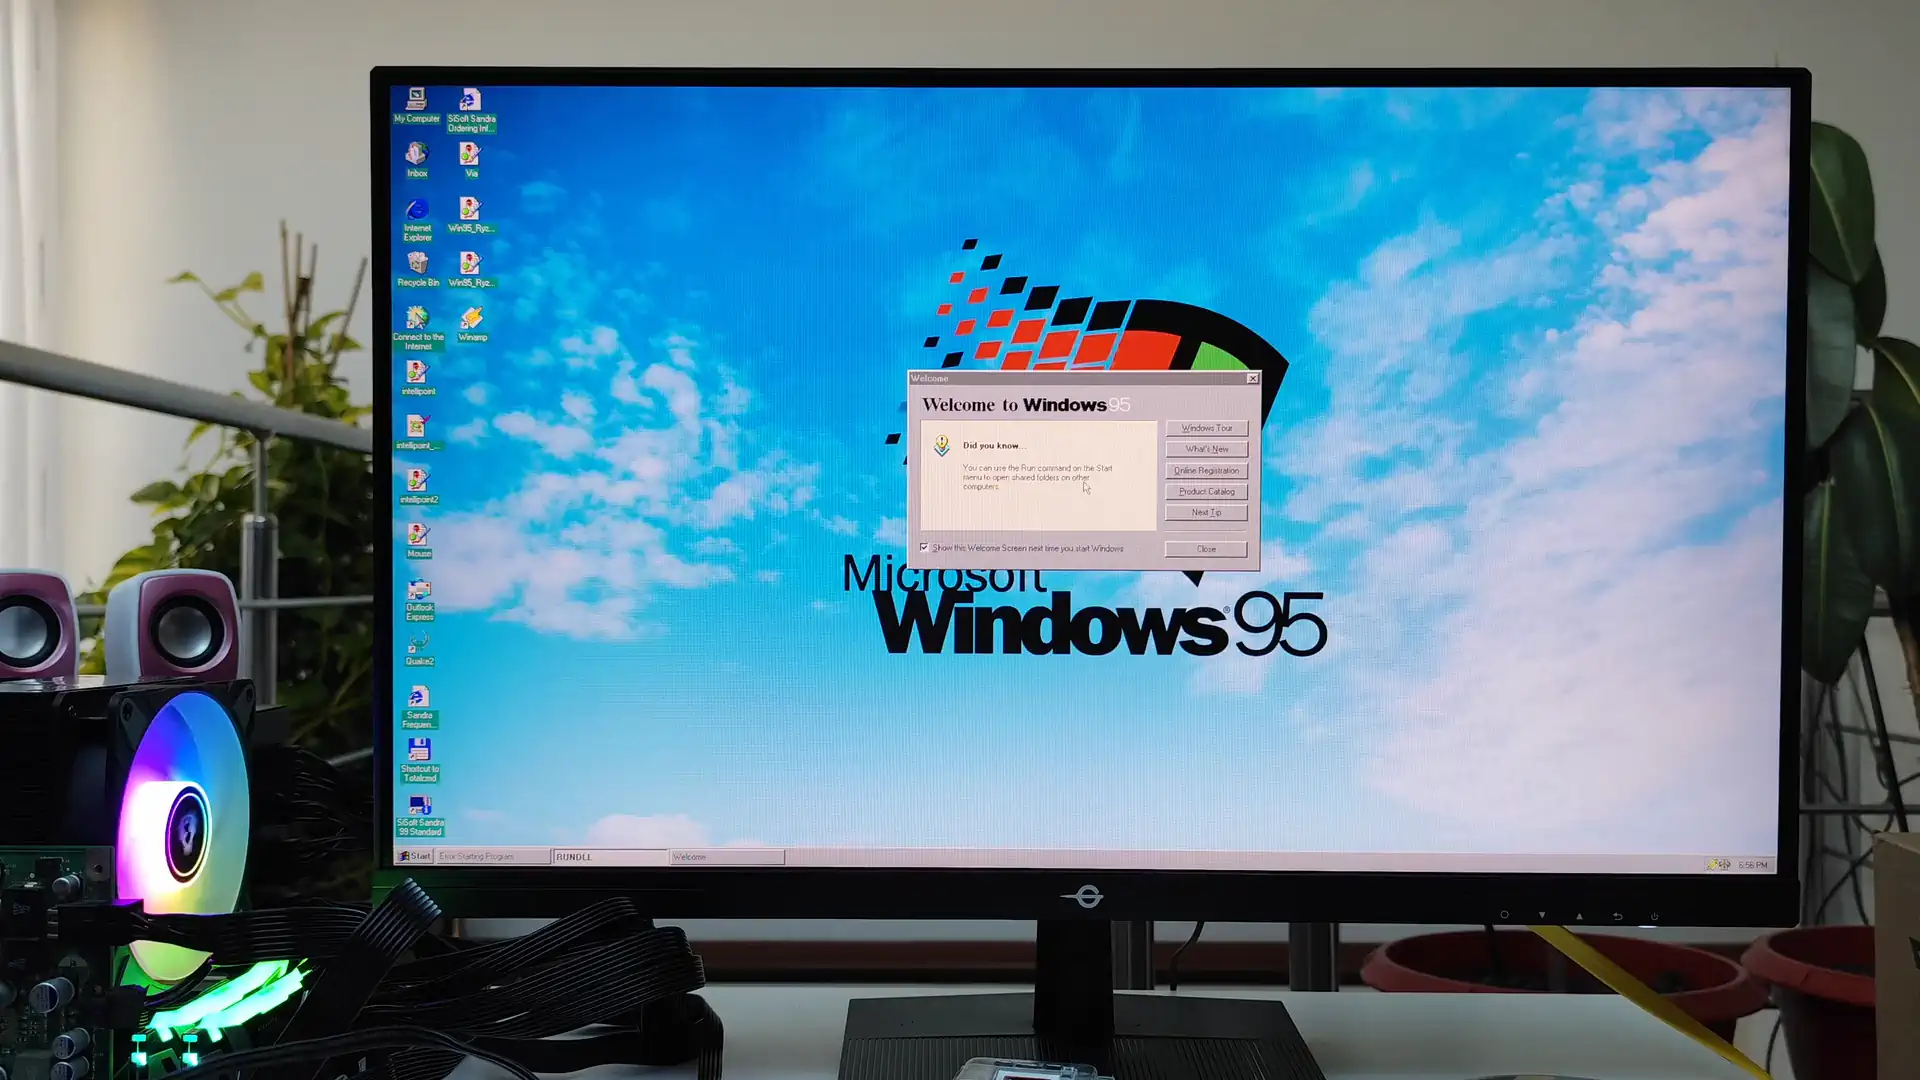Open the Start menu

pos(414,856)
